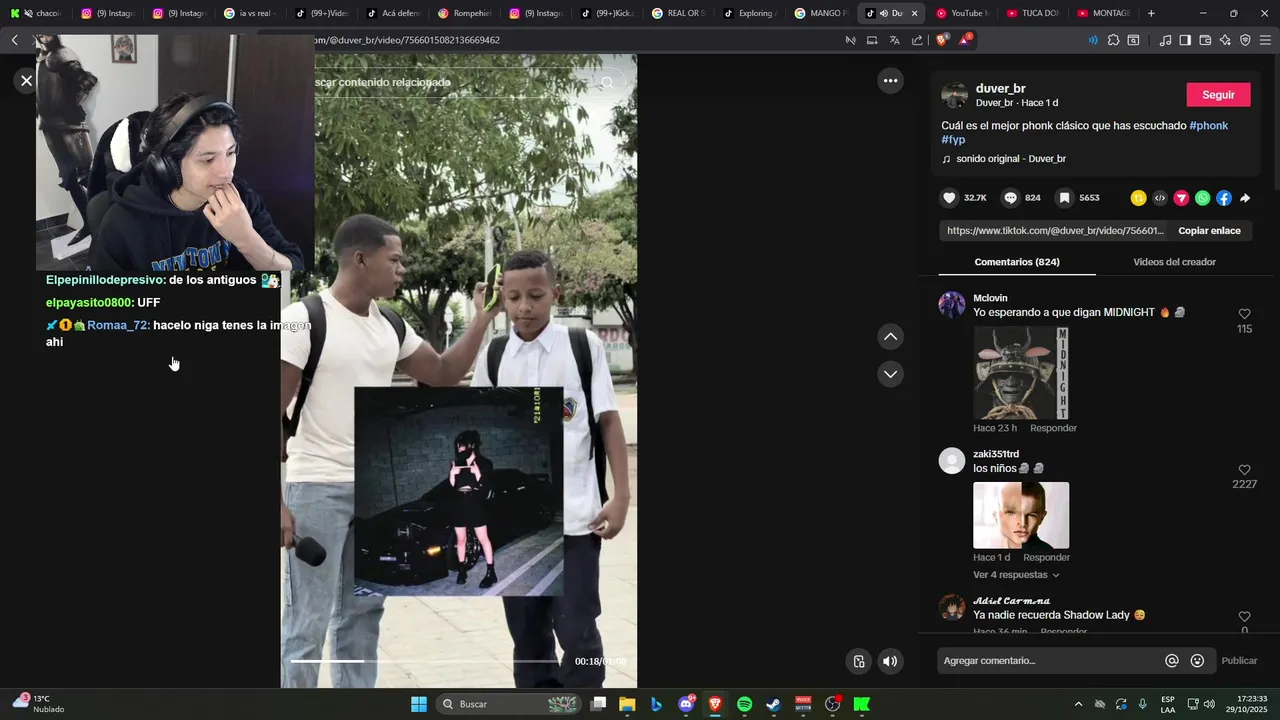The image size is (1280, 720).
Task: Click the translate page icon
Action: point(894,40)
